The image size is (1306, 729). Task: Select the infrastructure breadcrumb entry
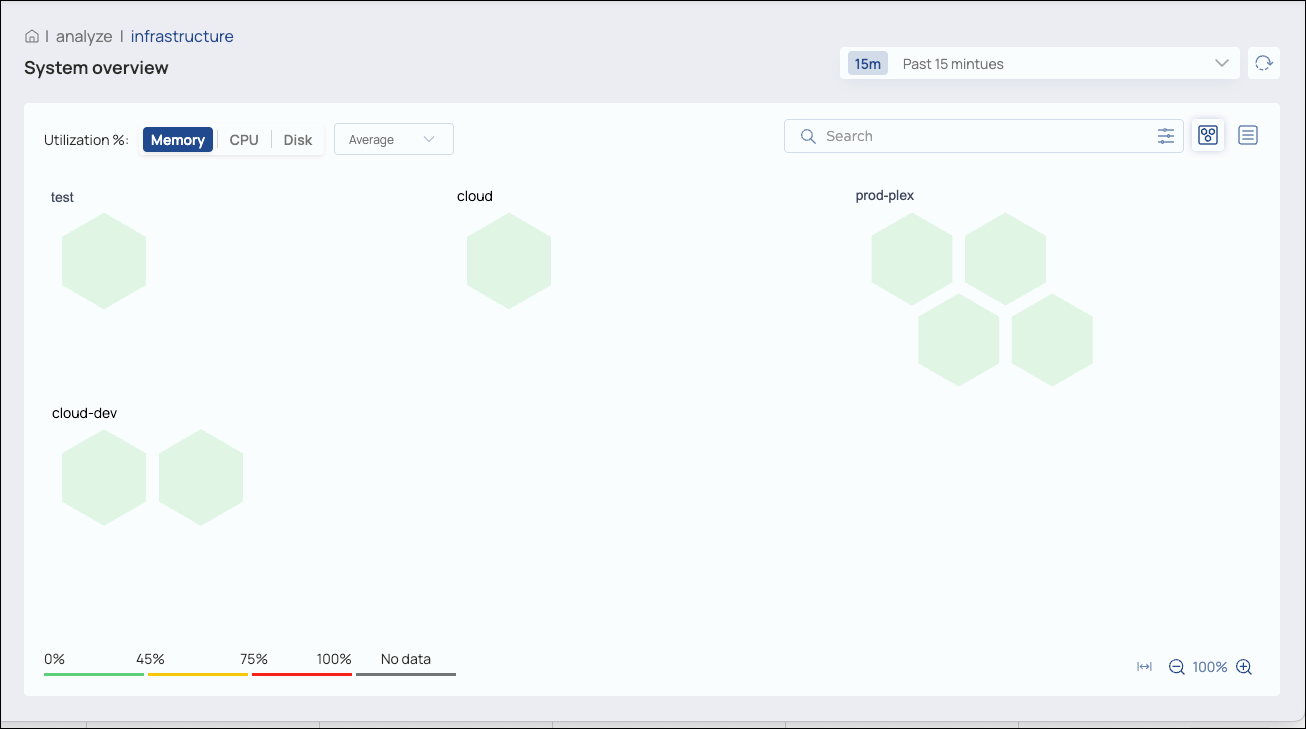(182, 36)
